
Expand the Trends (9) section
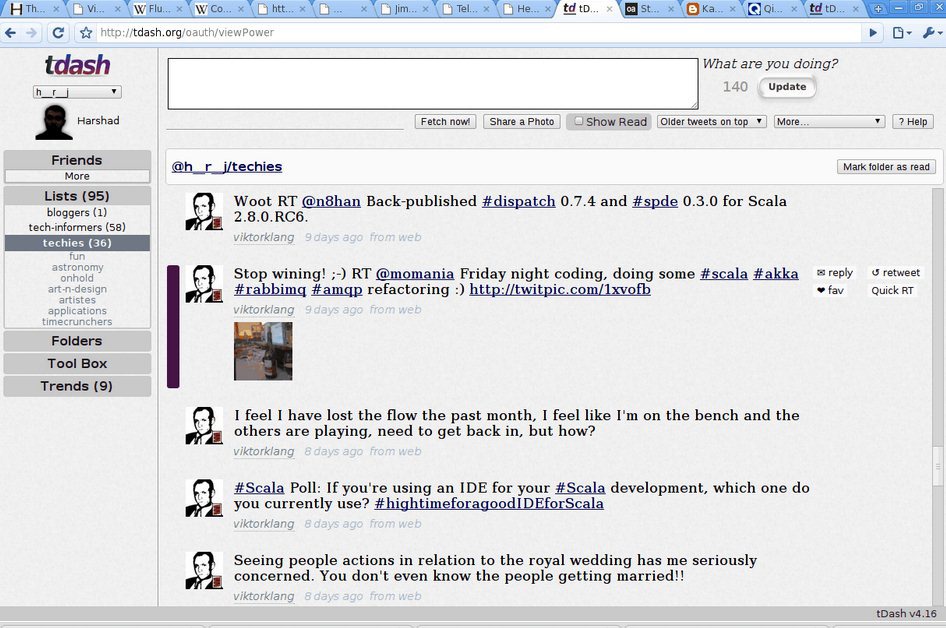click(x=77, y=386)
